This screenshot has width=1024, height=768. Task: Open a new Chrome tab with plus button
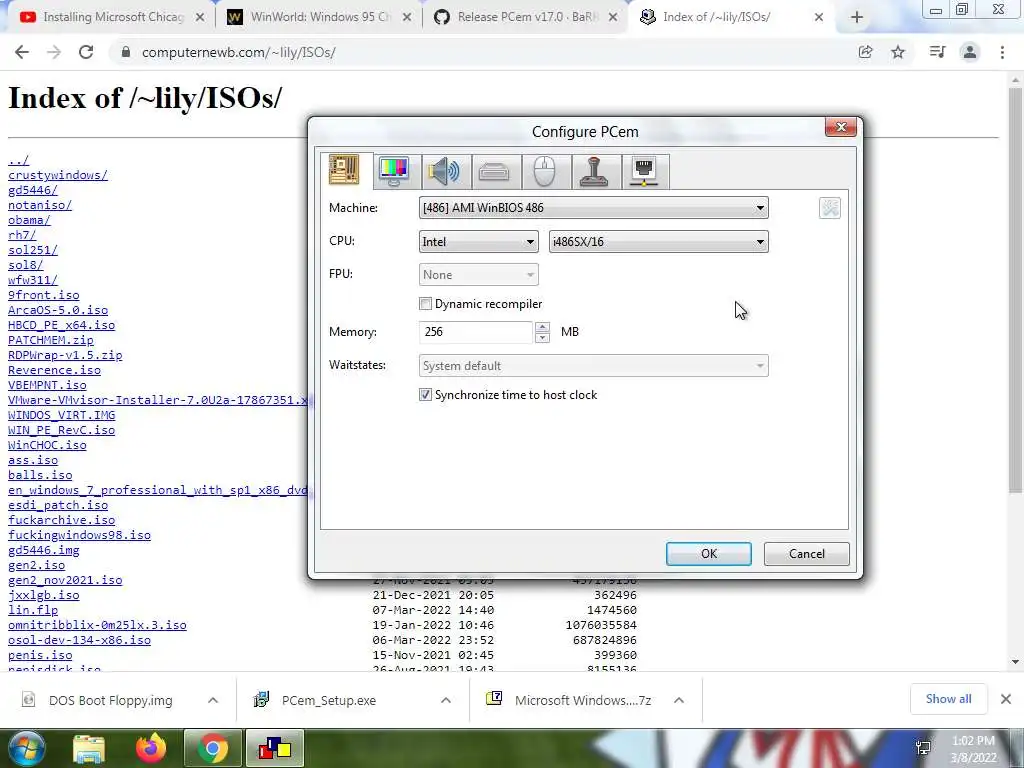[x=857, y=18]
